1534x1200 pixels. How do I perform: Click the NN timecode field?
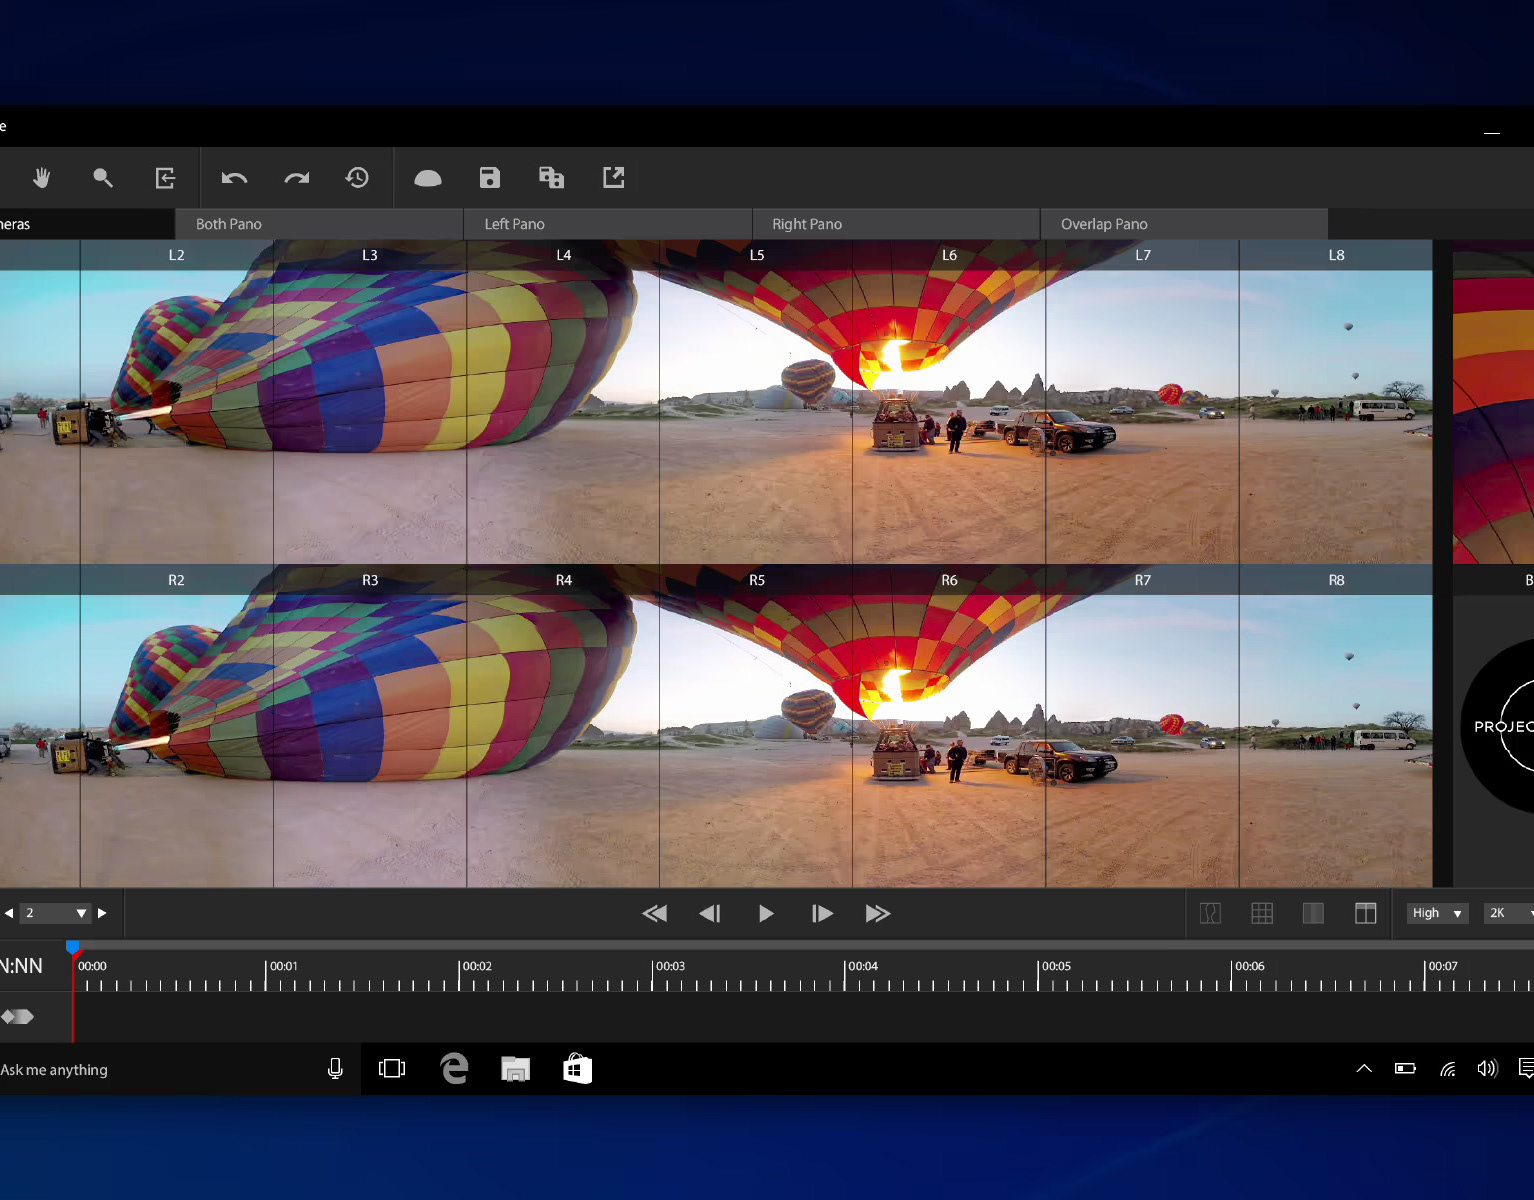point(21,966)
